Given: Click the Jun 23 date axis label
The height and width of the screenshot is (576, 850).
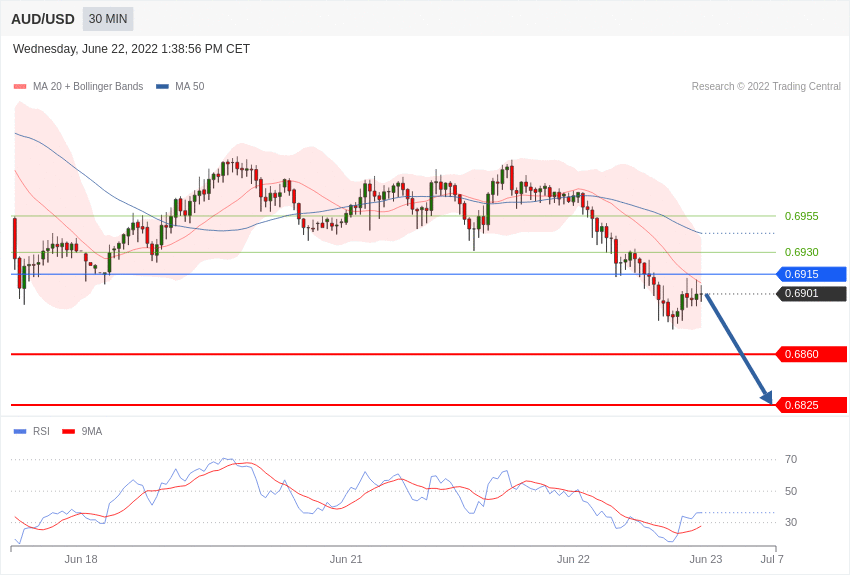Looking at the screenshot, I should click(x=705, y=559).
